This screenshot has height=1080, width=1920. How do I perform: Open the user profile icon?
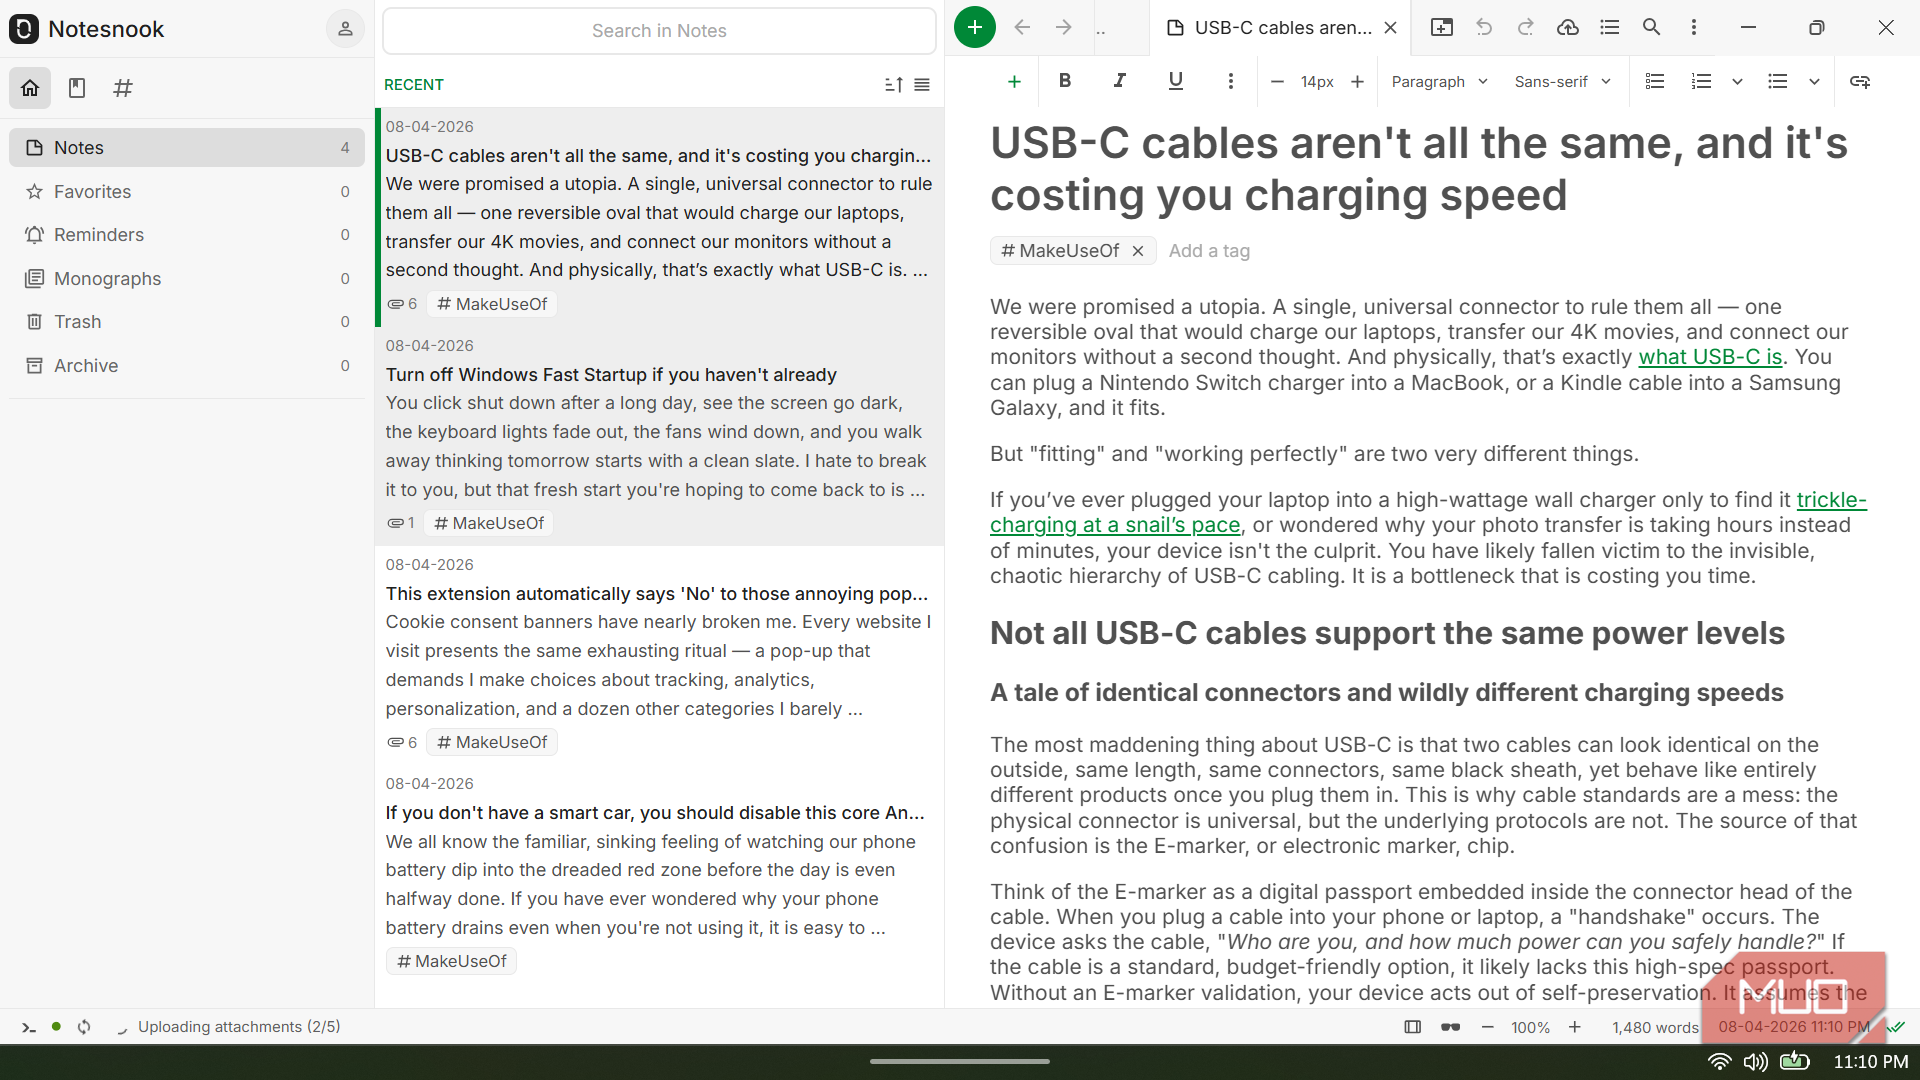[345, 29]
